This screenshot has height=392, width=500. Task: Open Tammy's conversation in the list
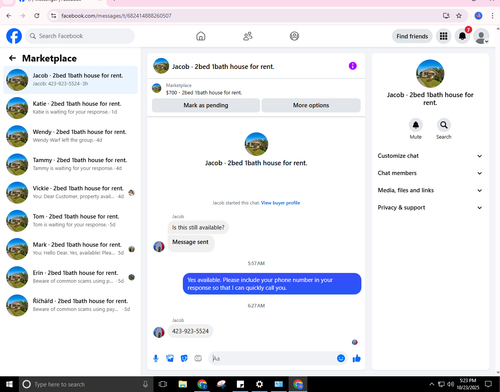pos(70,164)
